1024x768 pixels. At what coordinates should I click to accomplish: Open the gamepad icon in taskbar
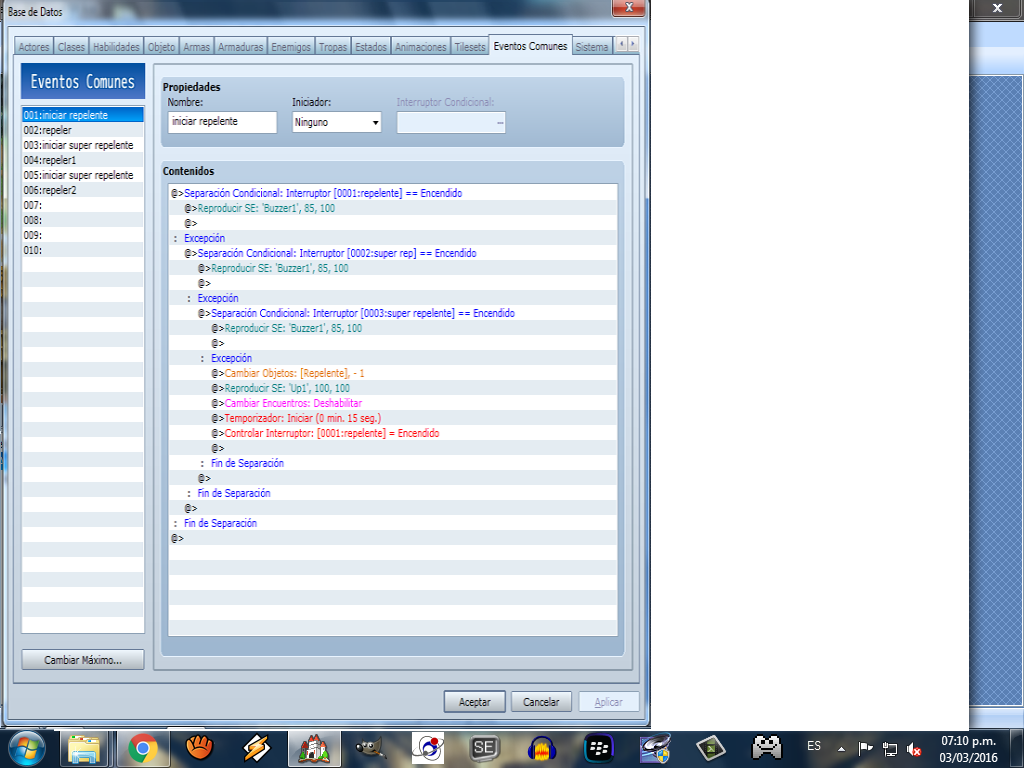[x=767, y=749]
